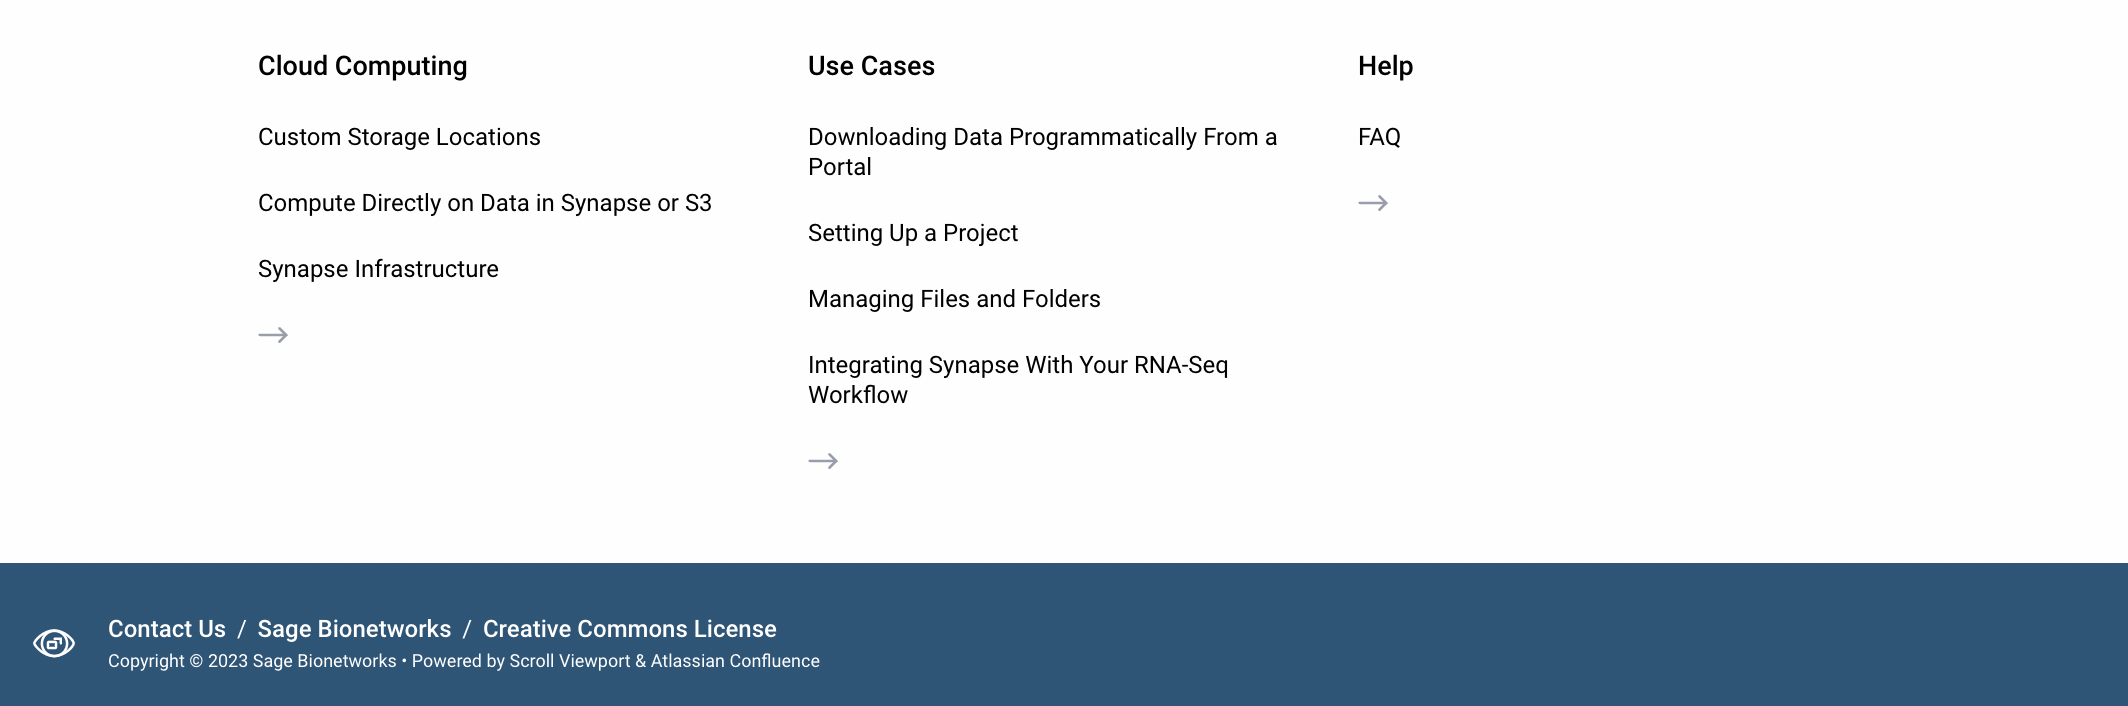Select the Cloud Computing section heading
This screenshot has width=2128, height=706.
(x=362, y=66)
